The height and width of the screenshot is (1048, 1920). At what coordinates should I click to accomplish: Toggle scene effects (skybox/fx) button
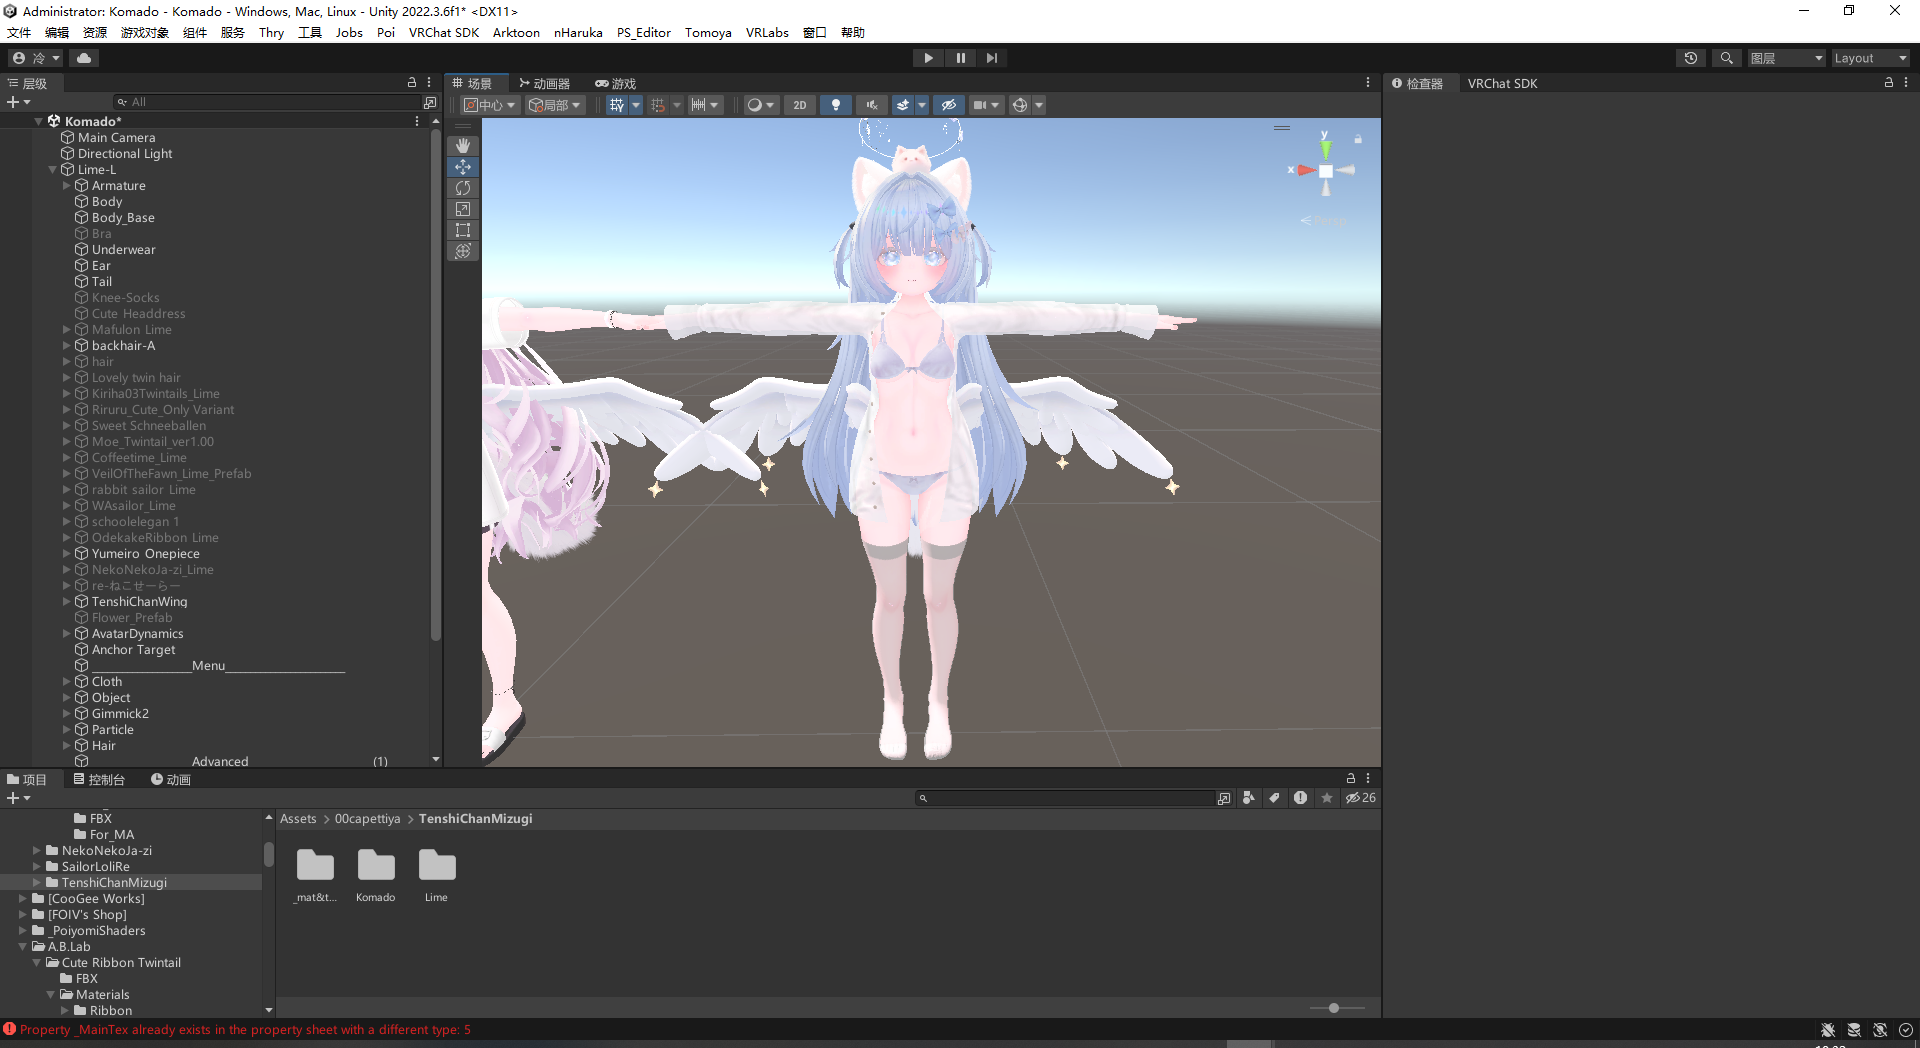(903, 105)
